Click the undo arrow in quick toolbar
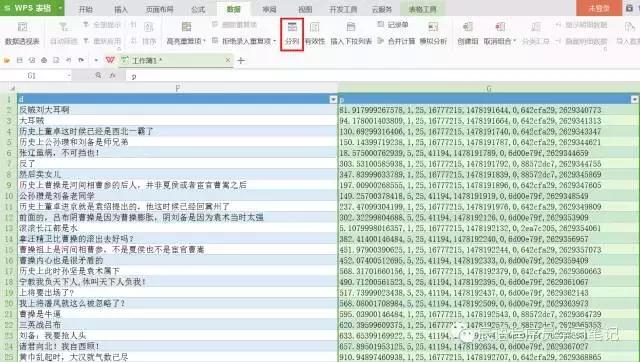 pyautogui.click(x=69, y=60)
